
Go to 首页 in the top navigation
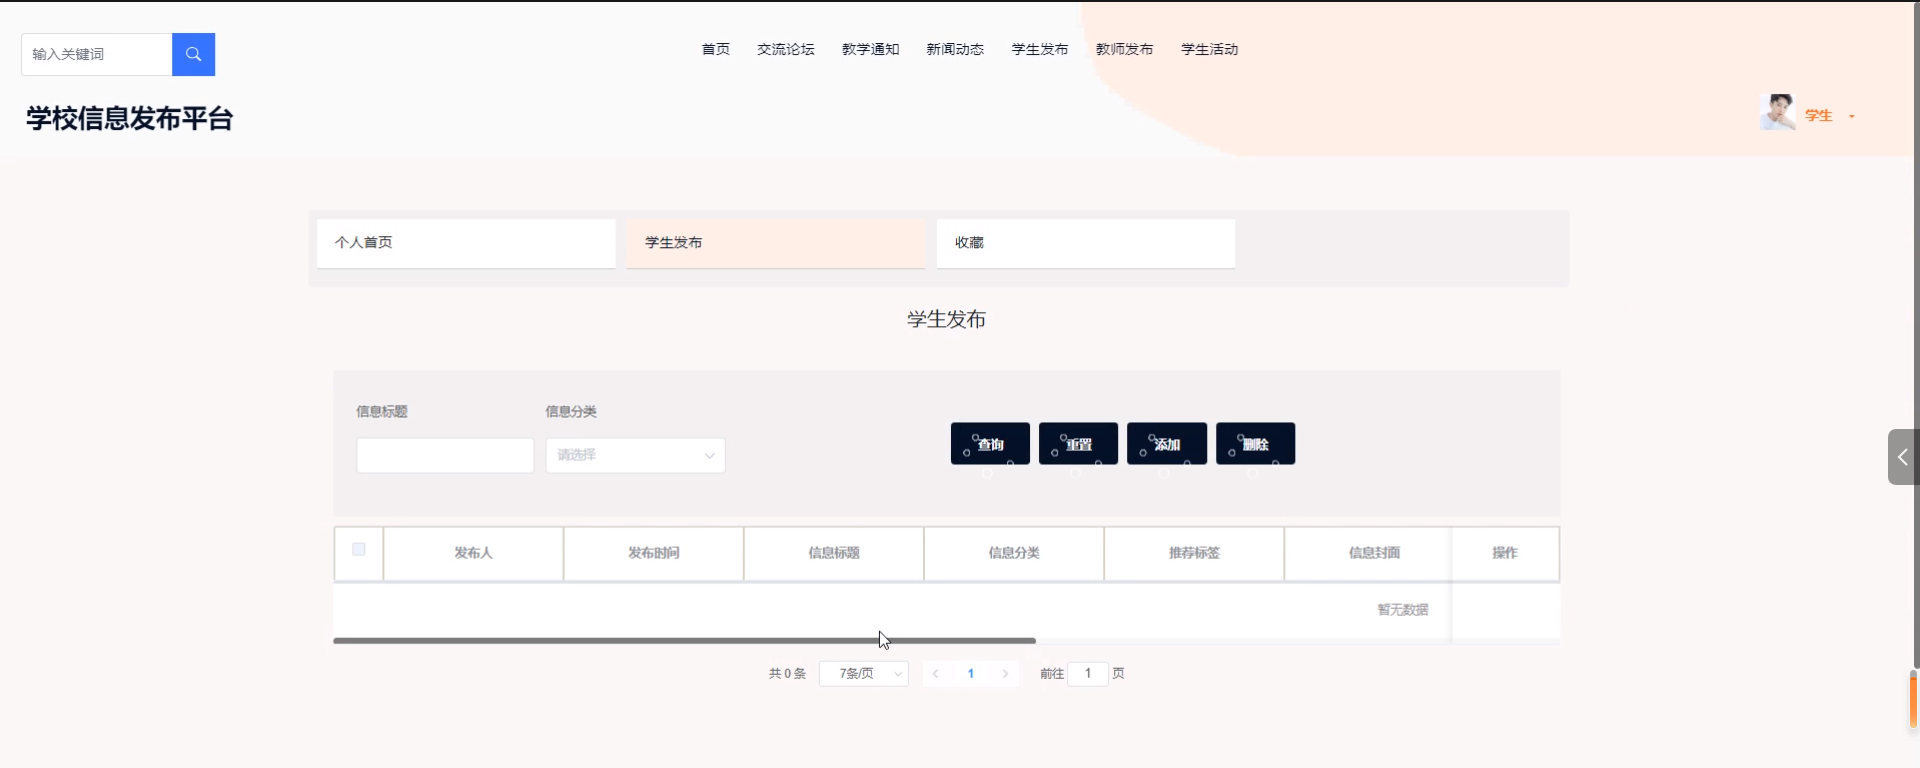point(716,49)
